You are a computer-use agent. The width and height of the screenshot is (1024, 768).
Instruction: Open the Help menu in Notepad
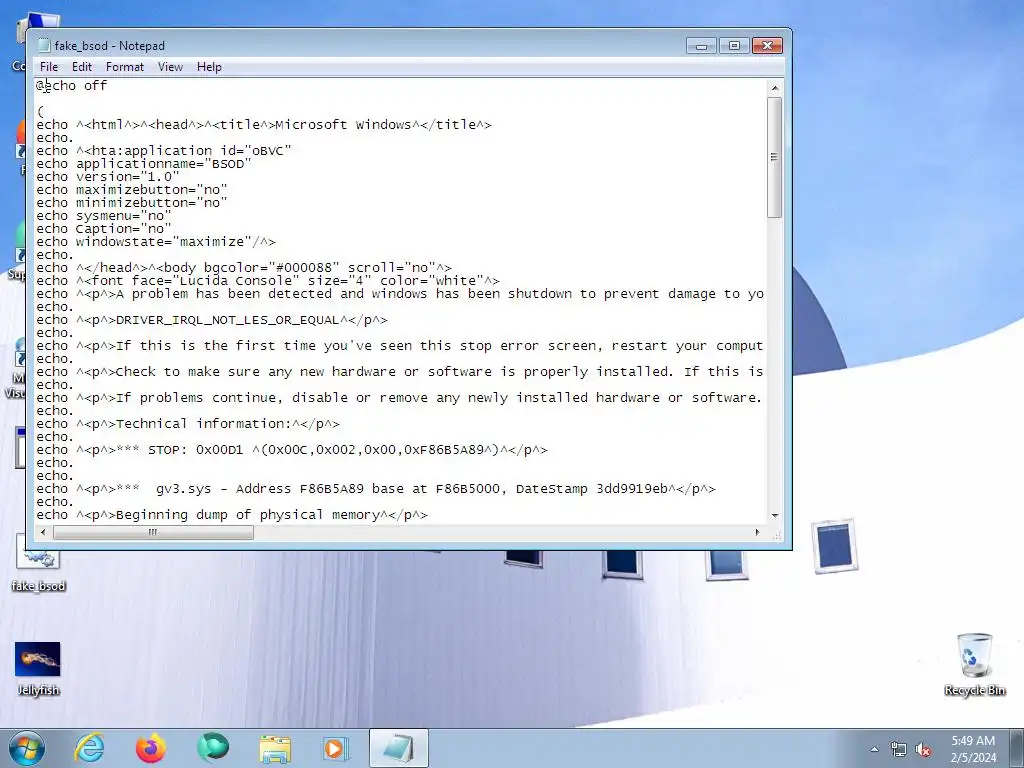pos(209,67)
